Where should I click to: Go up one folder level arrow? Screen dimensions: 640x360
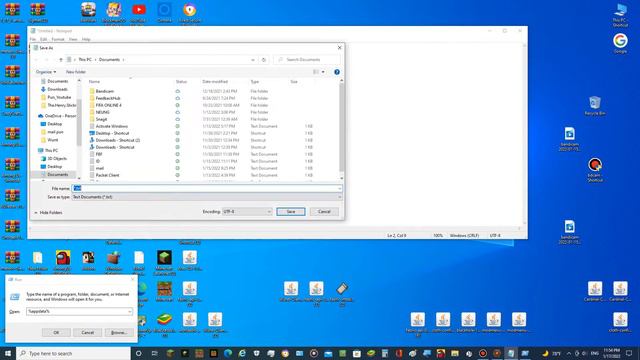(61, 60)
